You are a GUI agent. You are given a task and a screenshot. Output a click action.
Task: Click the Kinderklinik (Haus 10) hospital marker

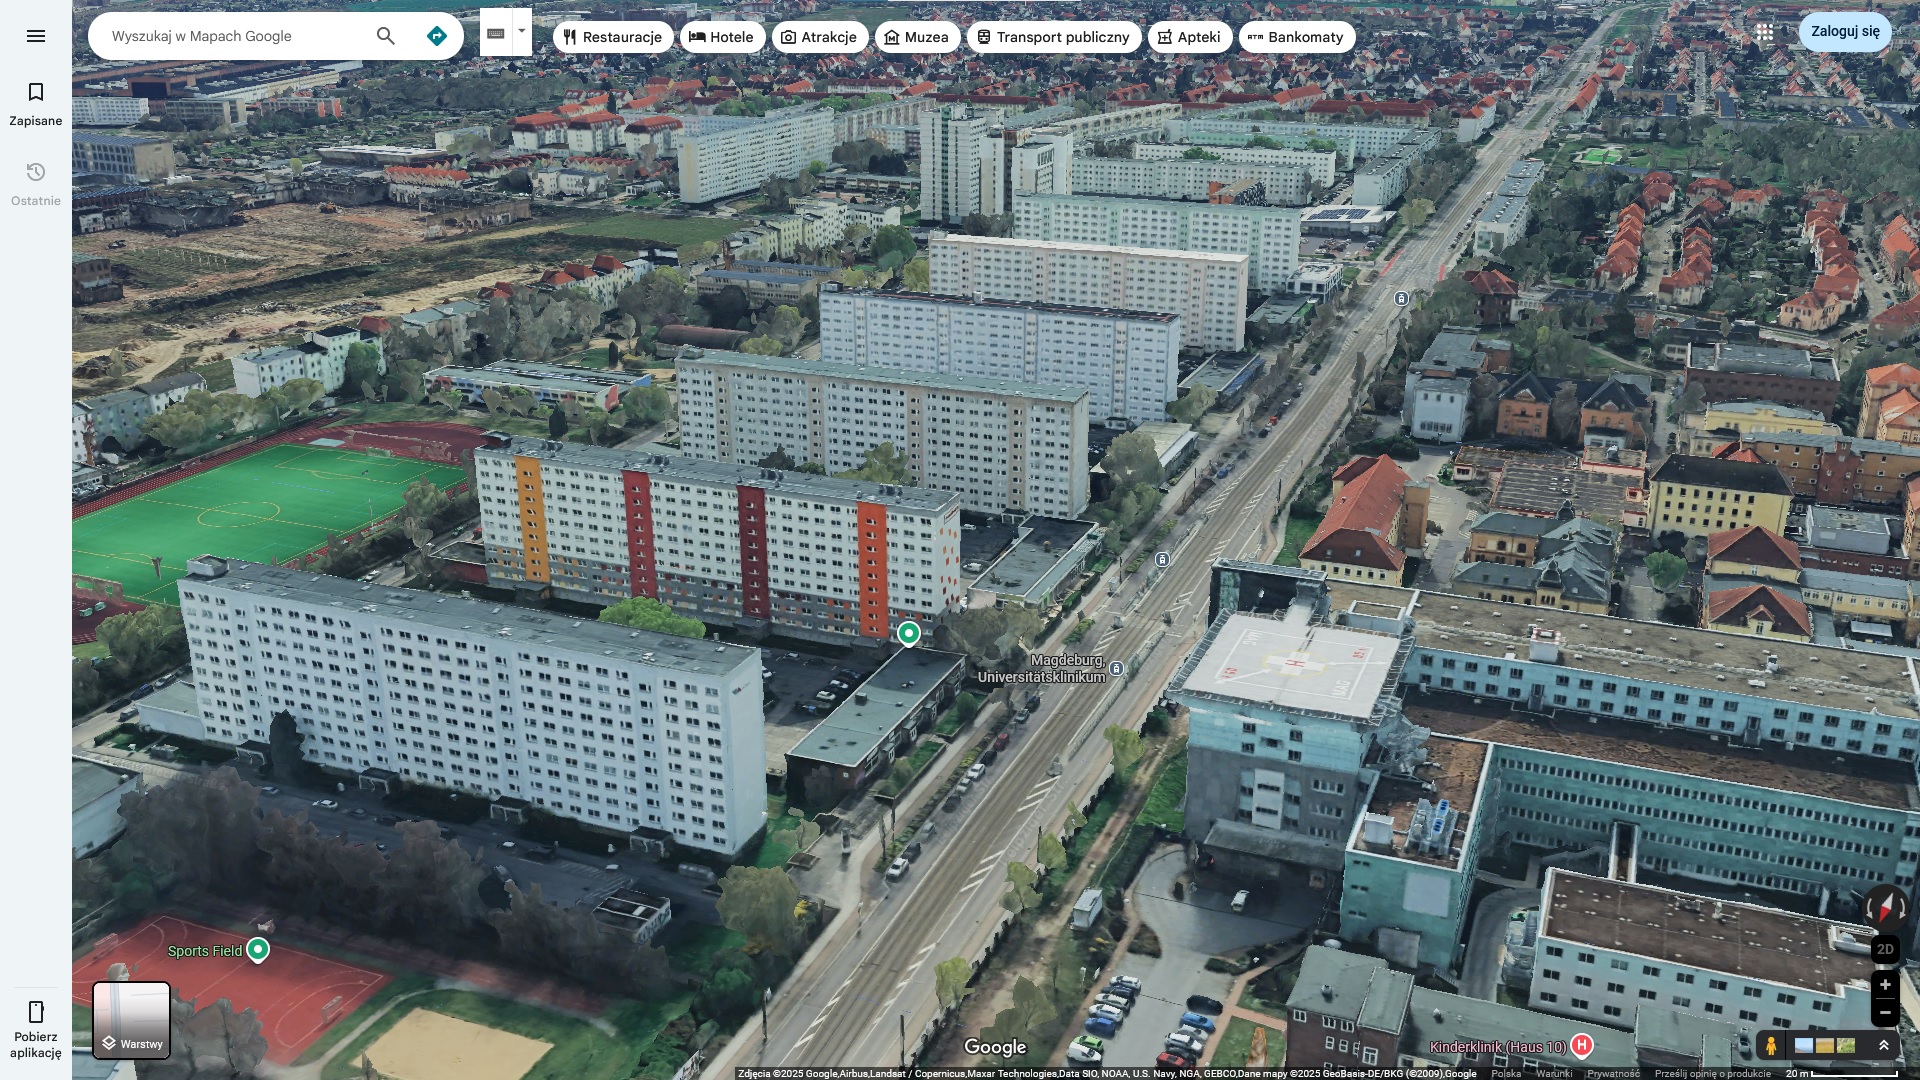(x=1582, y=1046)
